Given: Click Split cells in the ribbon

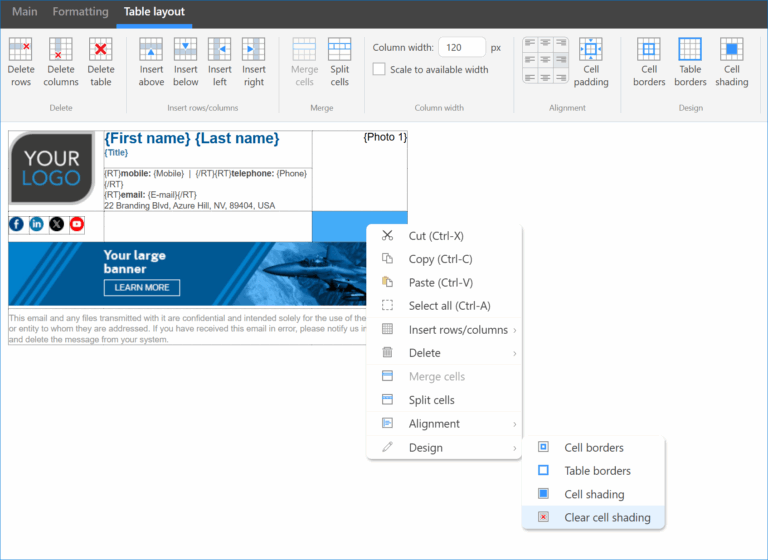Looking at the screenshot, I should (339, 62).
